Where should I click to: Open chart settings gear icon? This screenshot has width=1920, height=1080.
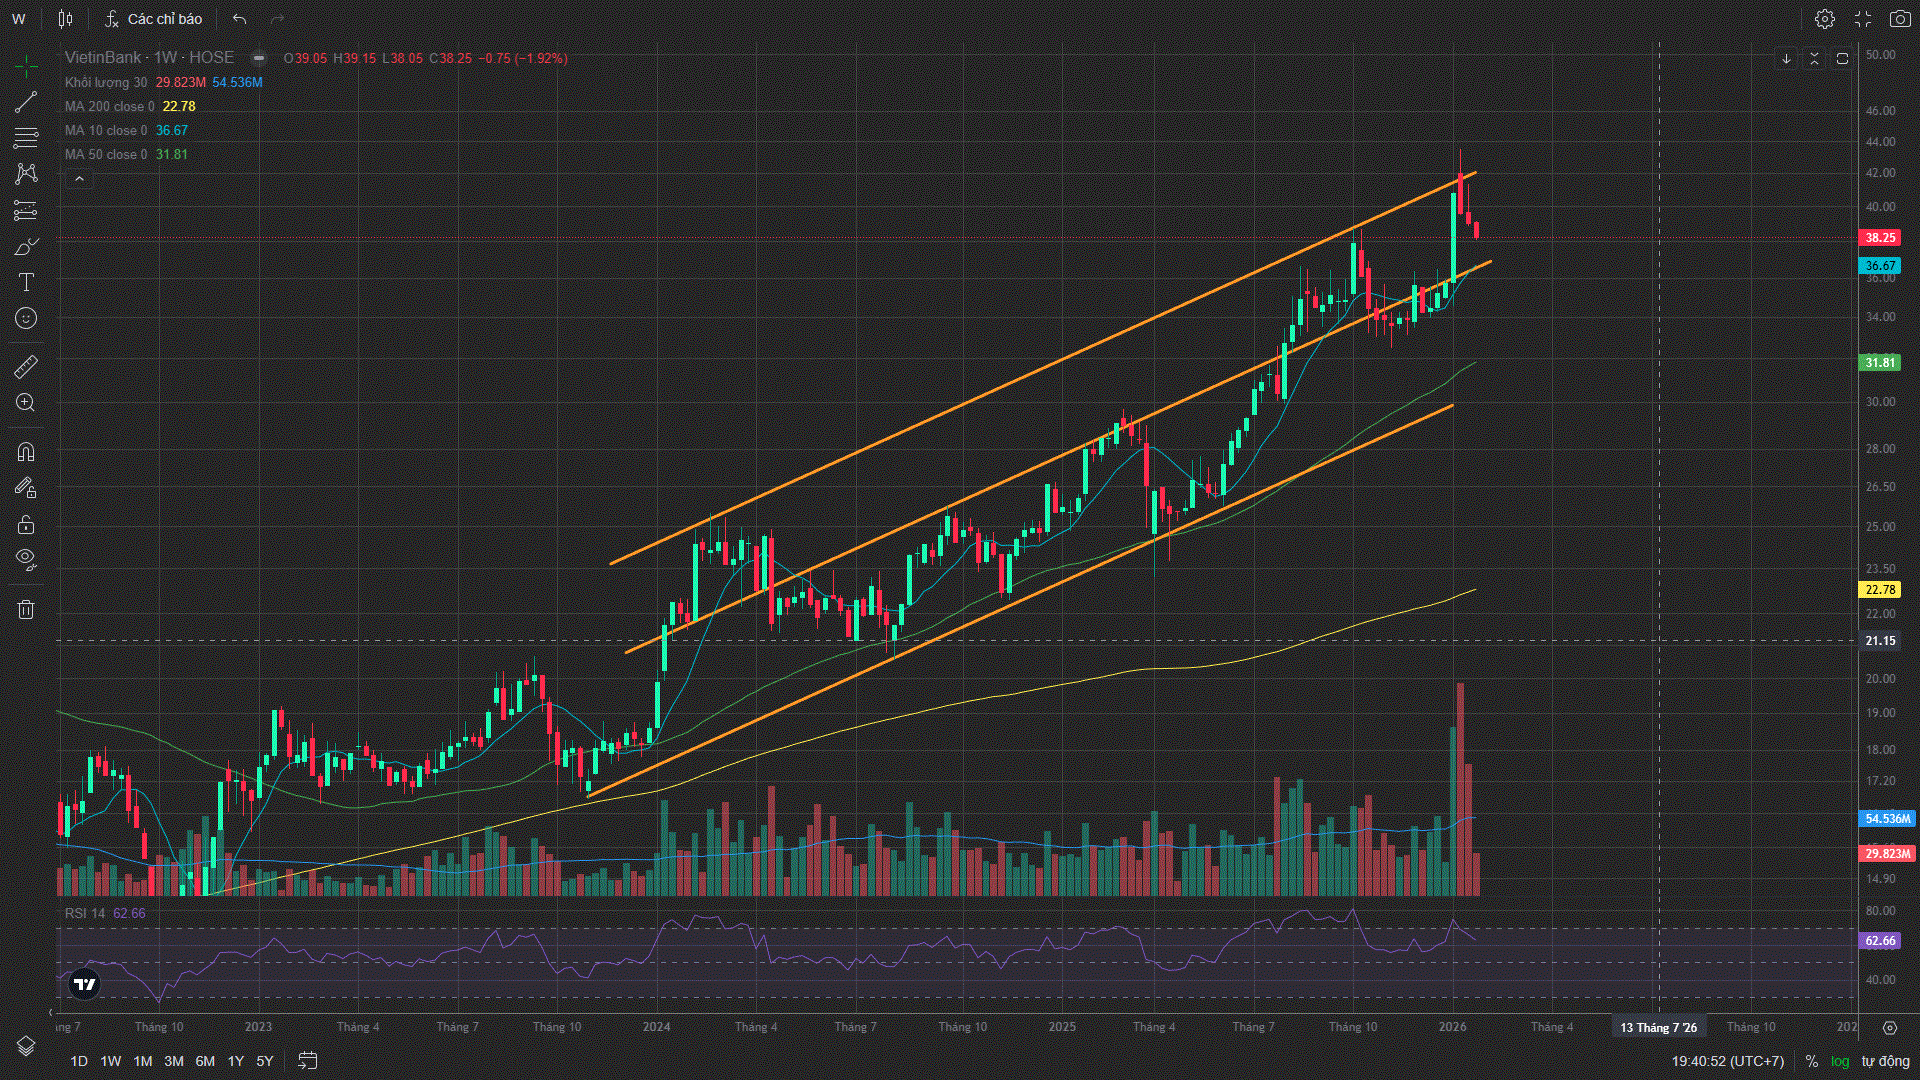(x=1824, y=19)
